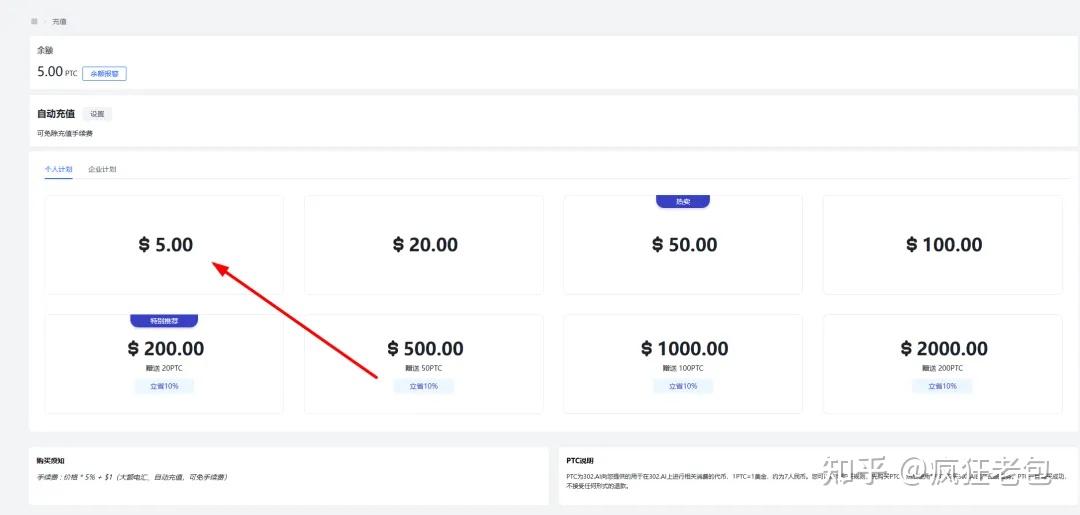The width and height of the screenshot is (1080, 515).
Task: Click the 立省10% tag under $2000.00
Action: (x=943, y=386)
